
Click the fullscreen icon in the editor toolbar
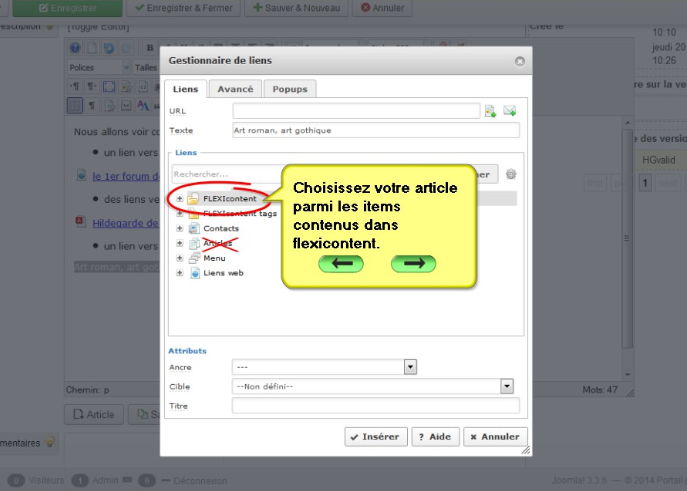(x=109, y=86)
